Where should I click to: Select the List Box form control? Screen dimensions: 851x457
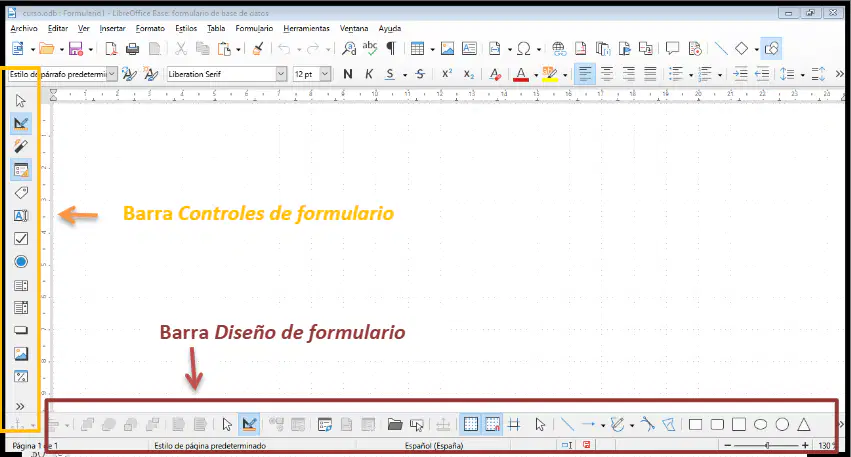pyautogui.click(x=21, y=285)
